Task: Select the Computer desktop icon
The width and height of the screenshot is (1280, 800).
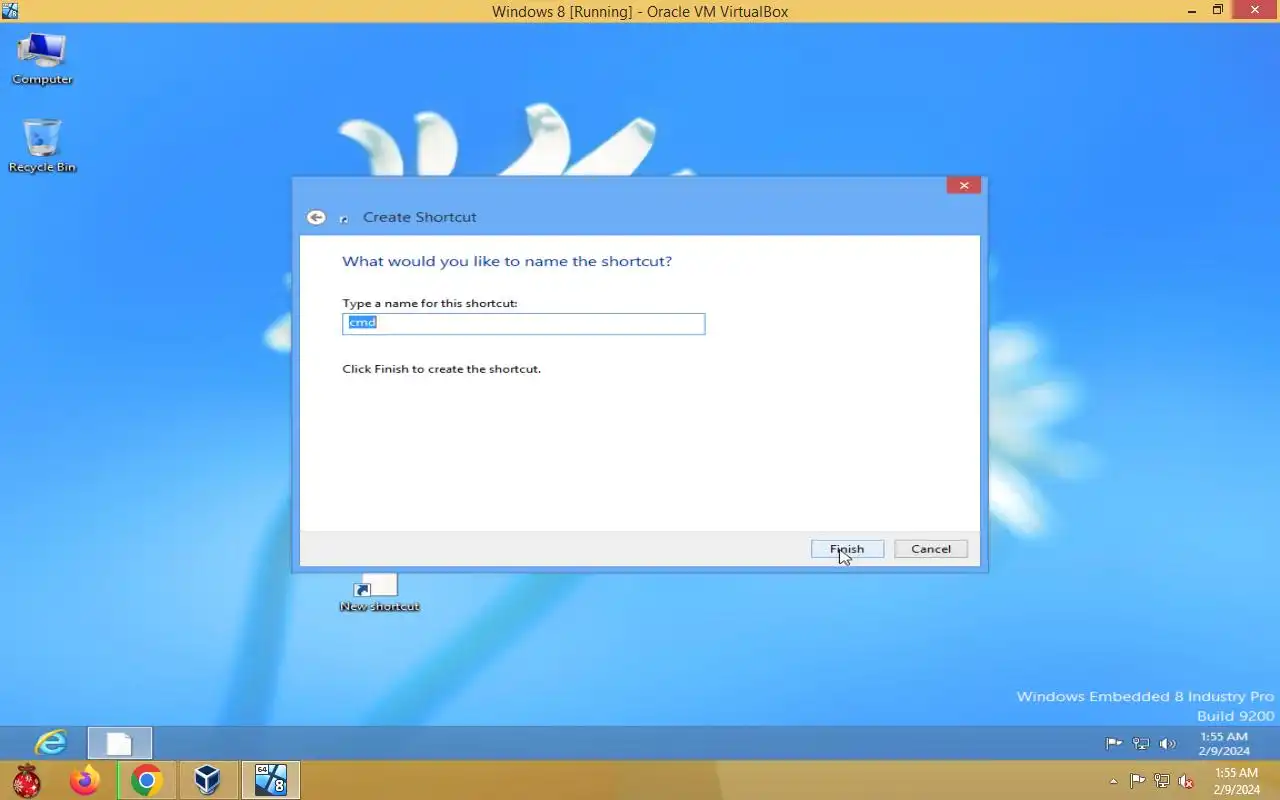Action: (x=42, y=59)
